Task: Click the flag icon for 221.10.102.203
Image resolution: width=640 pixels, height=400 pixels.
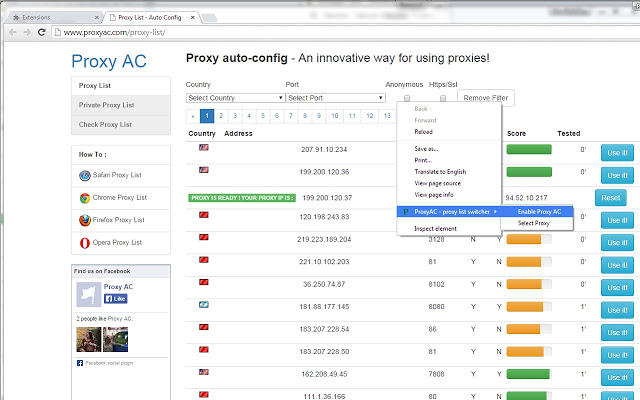Action: tap(204, 260)
